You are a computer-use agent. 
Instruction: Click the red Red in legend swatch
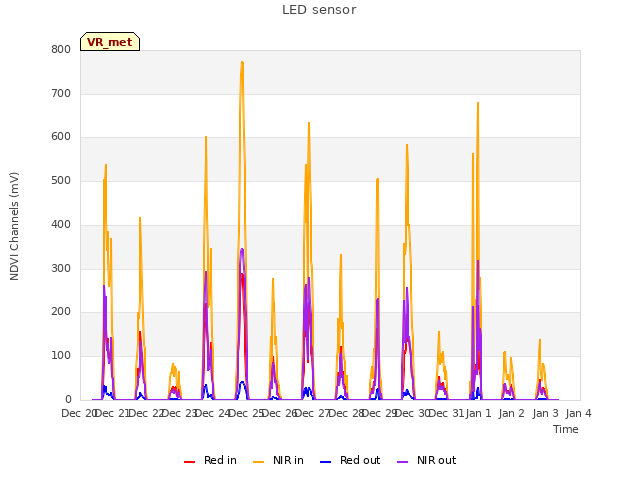tap(189, 462)
